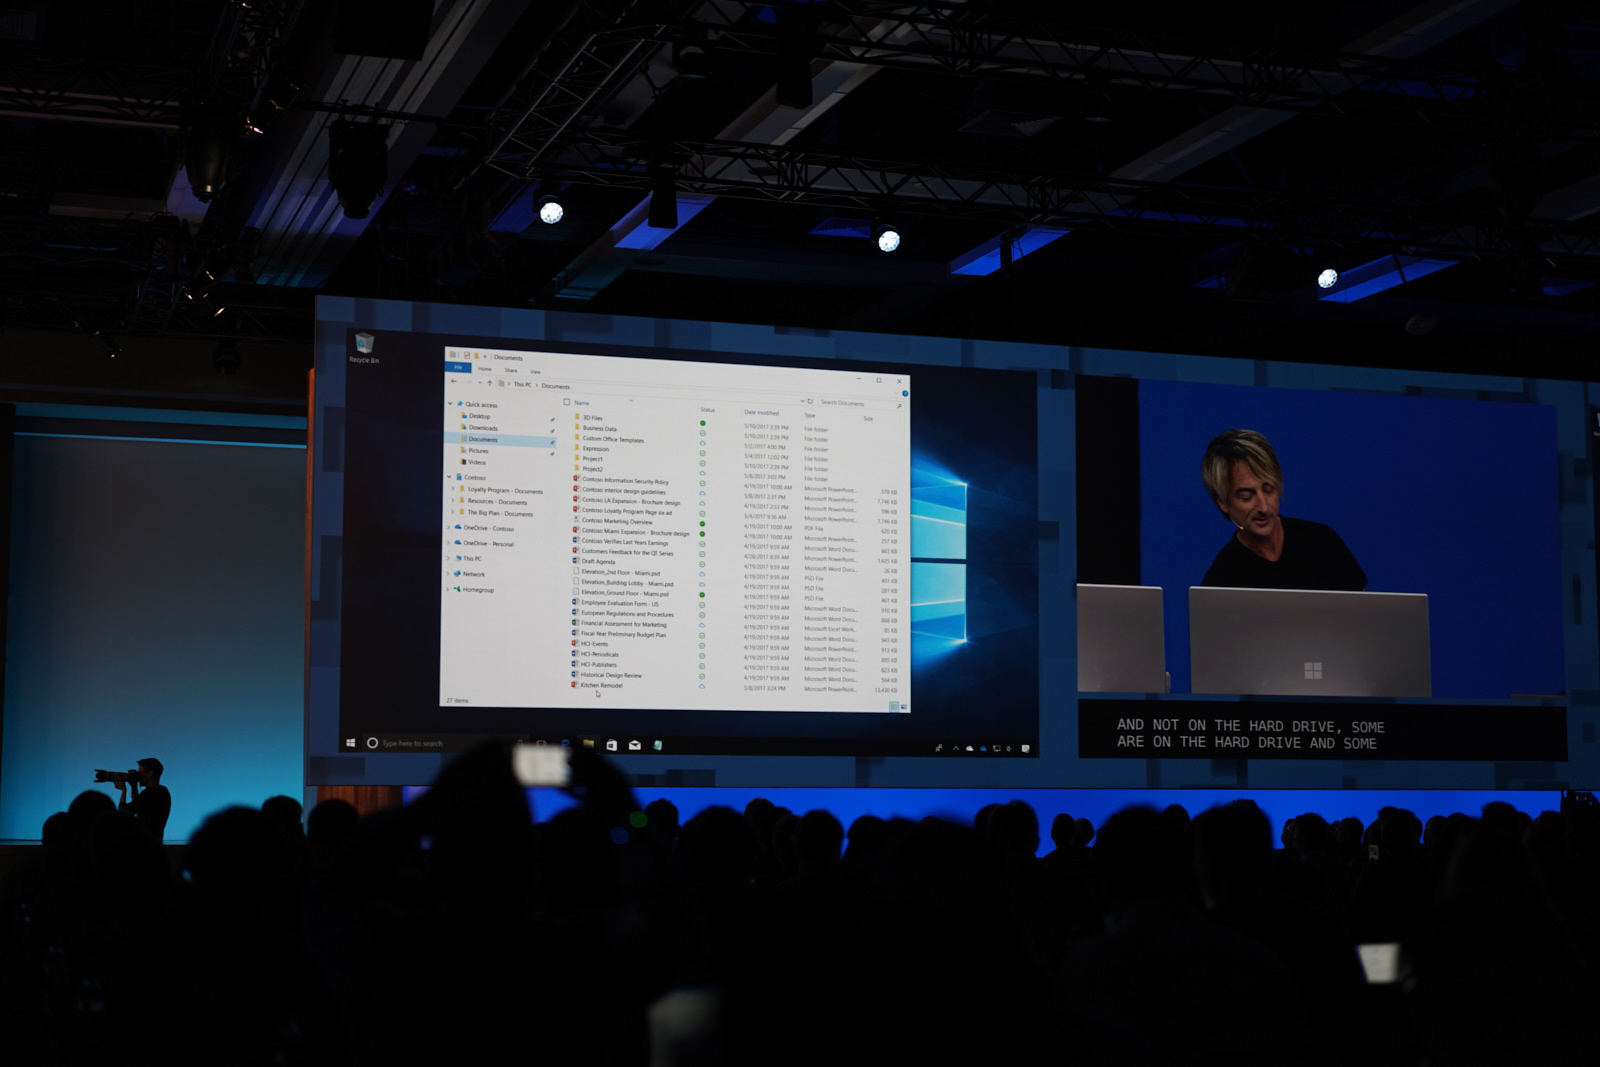Open File Explorer from the taskbar
Viewport: 1600px width, 1067px height.
pos(588,744)
